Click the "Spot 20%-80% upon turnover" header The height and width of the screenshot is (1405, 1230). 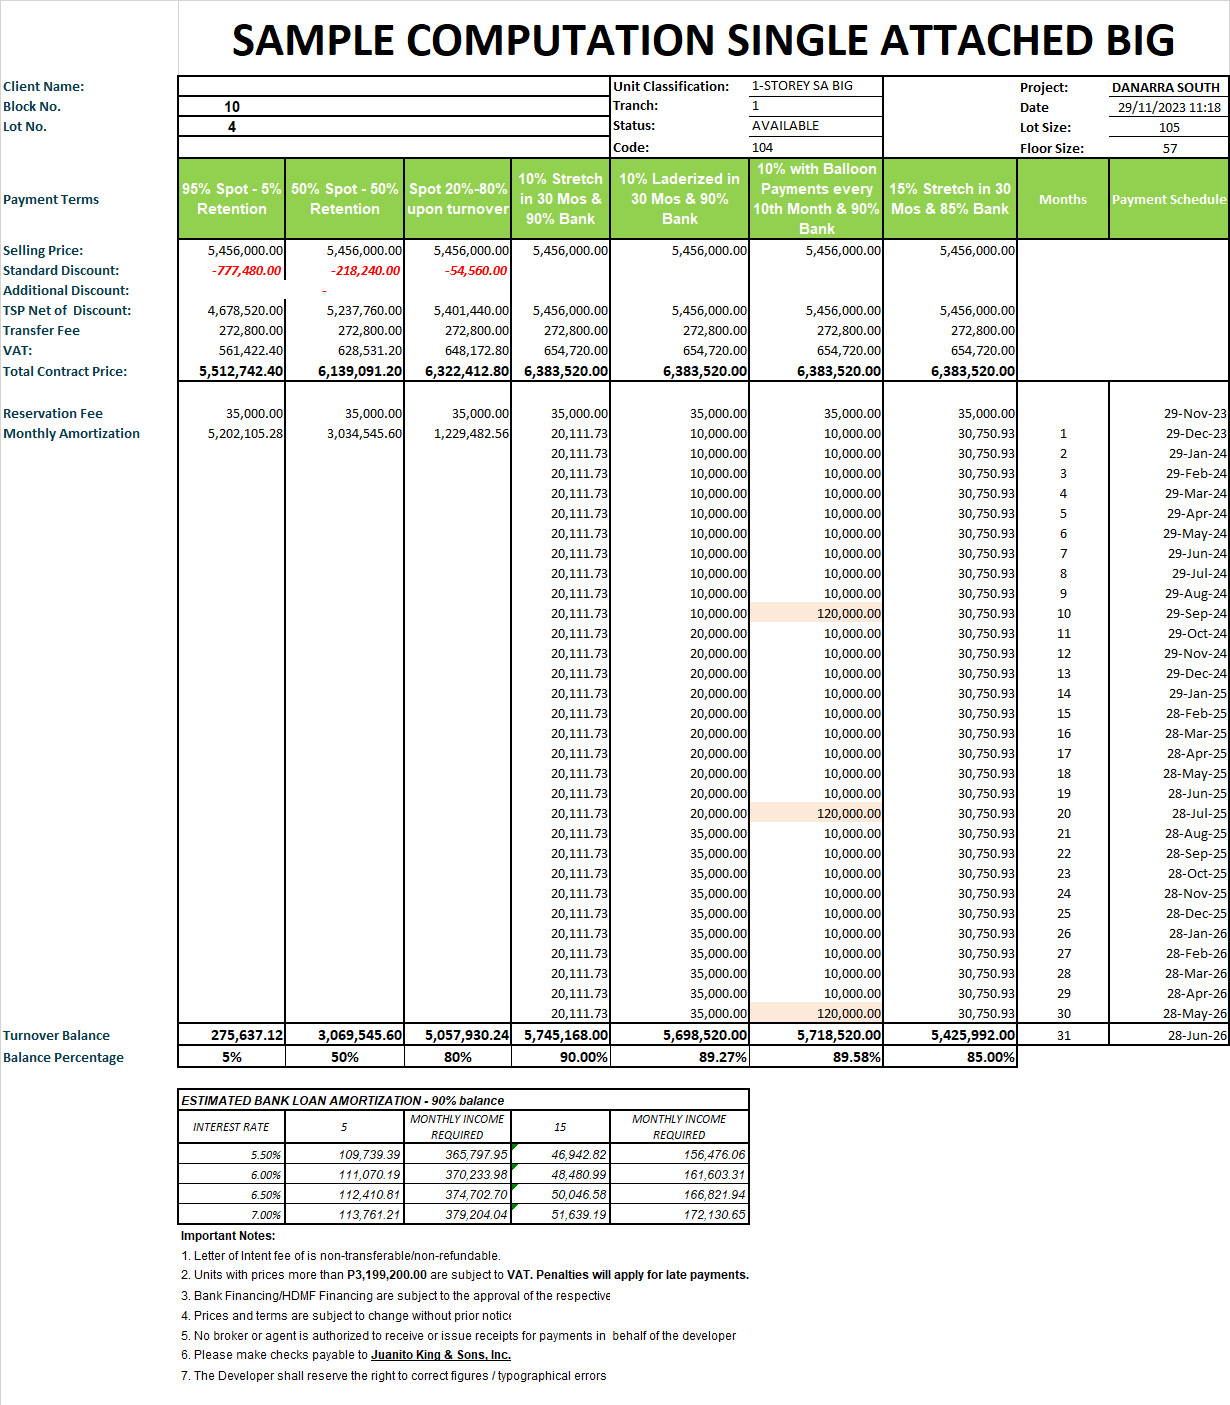pyautogui.click(x=458, y=199)
